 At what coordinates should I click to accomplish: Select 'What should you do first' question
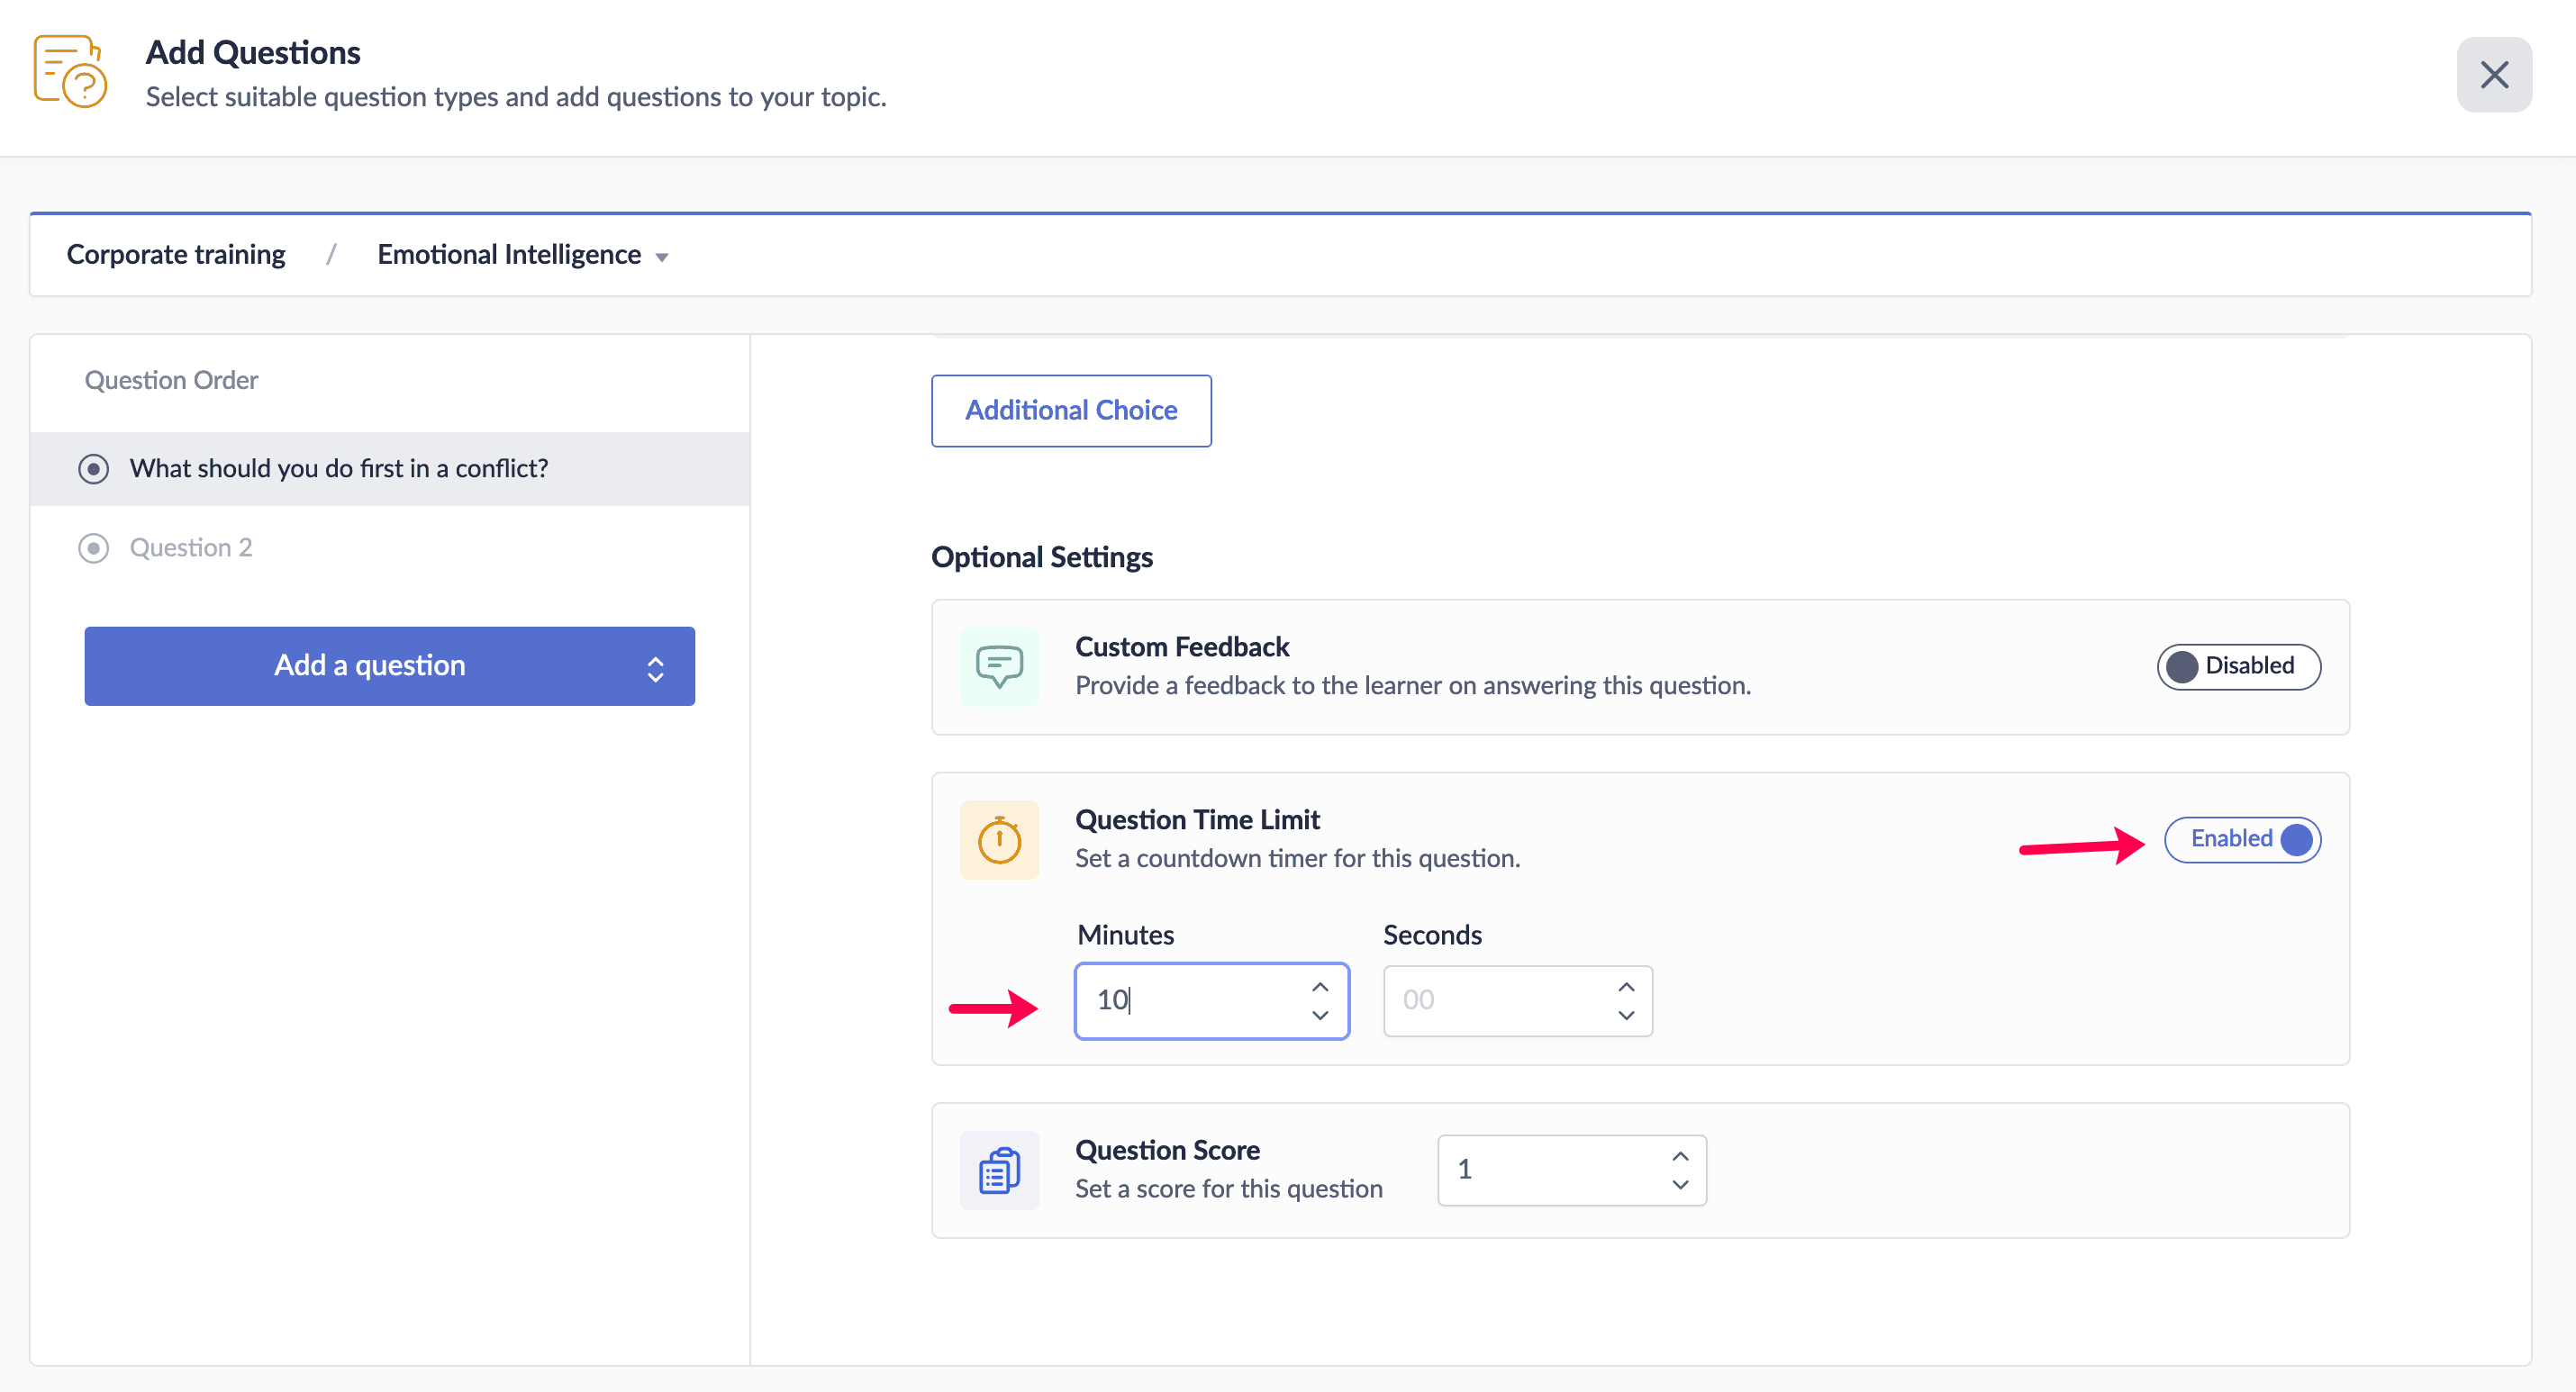(338, 469)
